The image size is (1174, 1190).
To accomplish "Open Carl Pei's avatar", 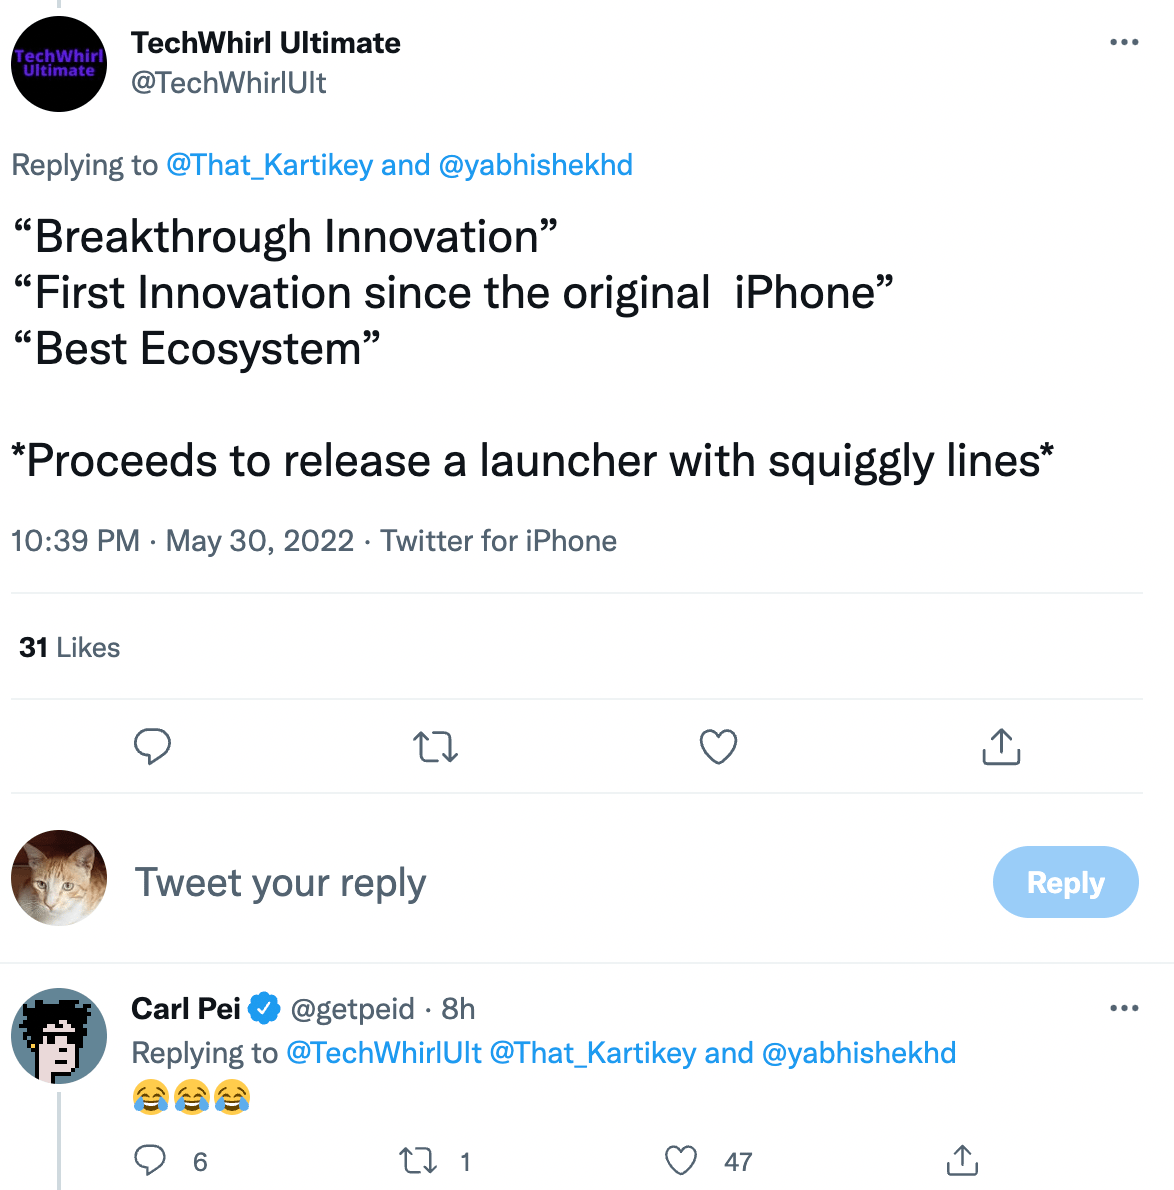I will [x=59, y=1036].
